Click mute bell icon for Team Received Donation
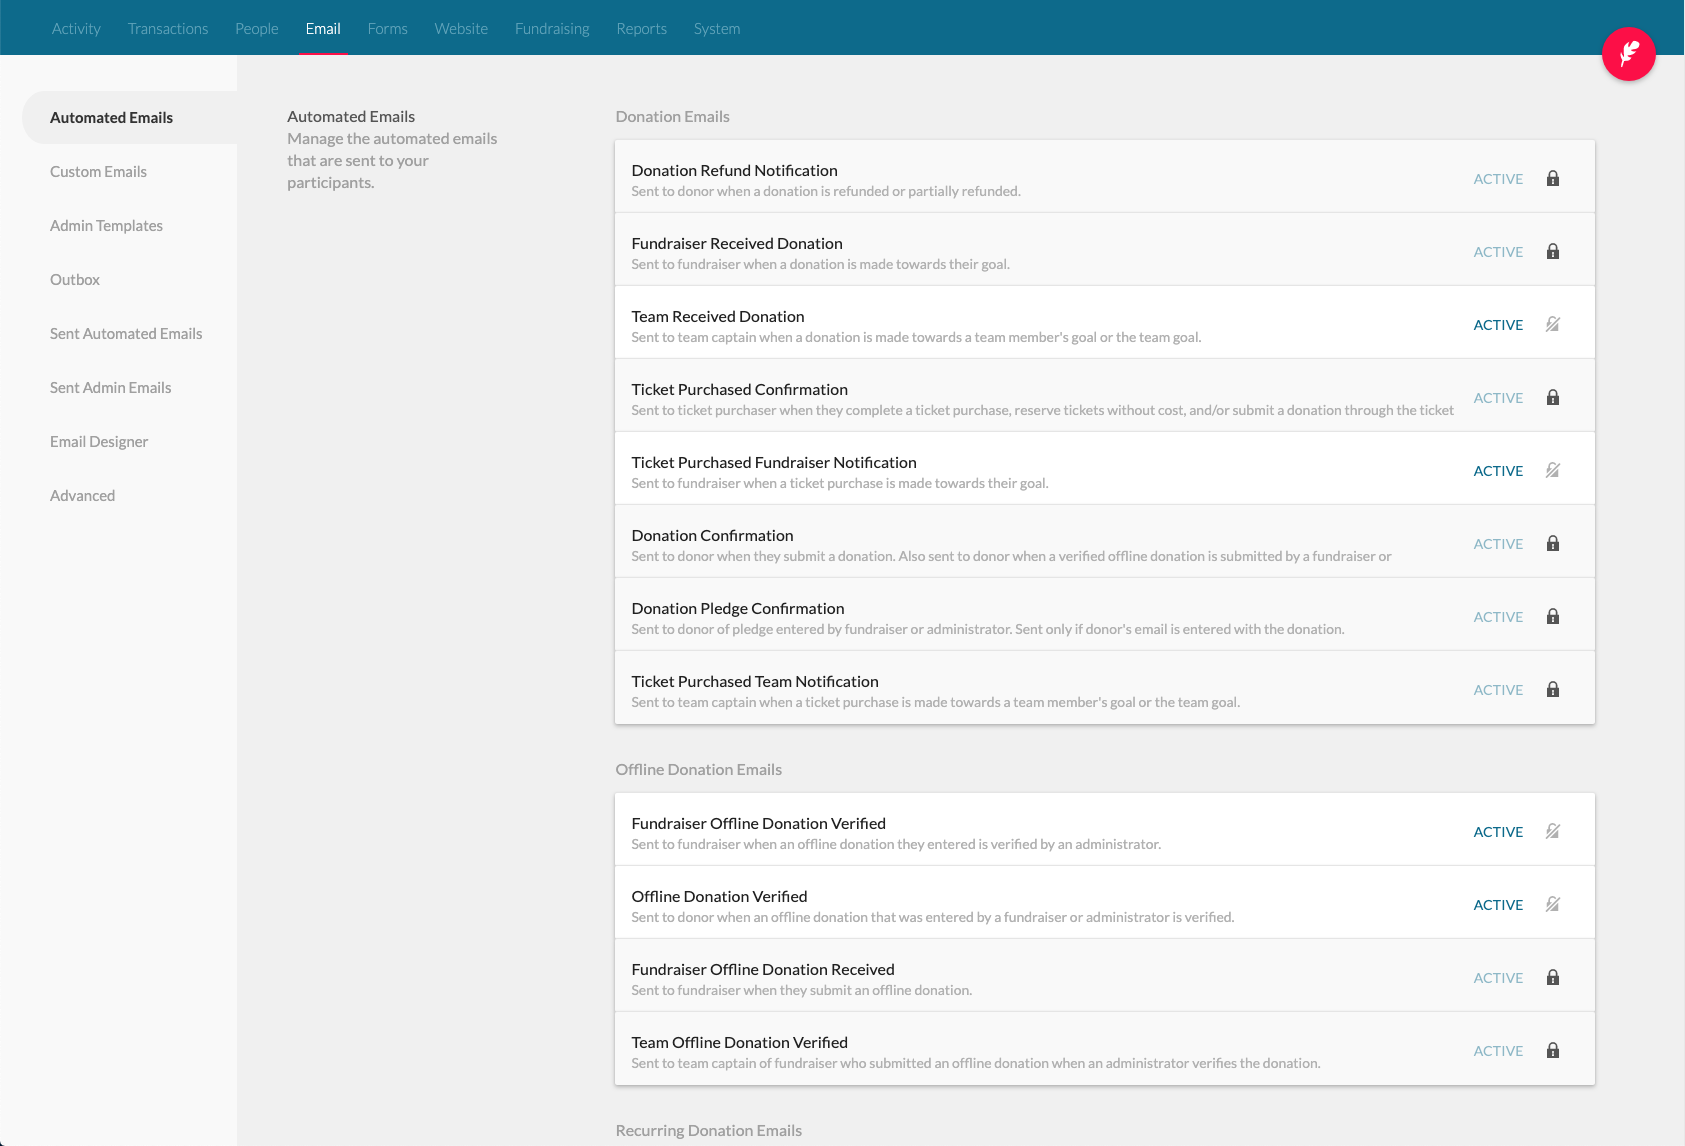1685x1146 pixels. click(1553, 325)
